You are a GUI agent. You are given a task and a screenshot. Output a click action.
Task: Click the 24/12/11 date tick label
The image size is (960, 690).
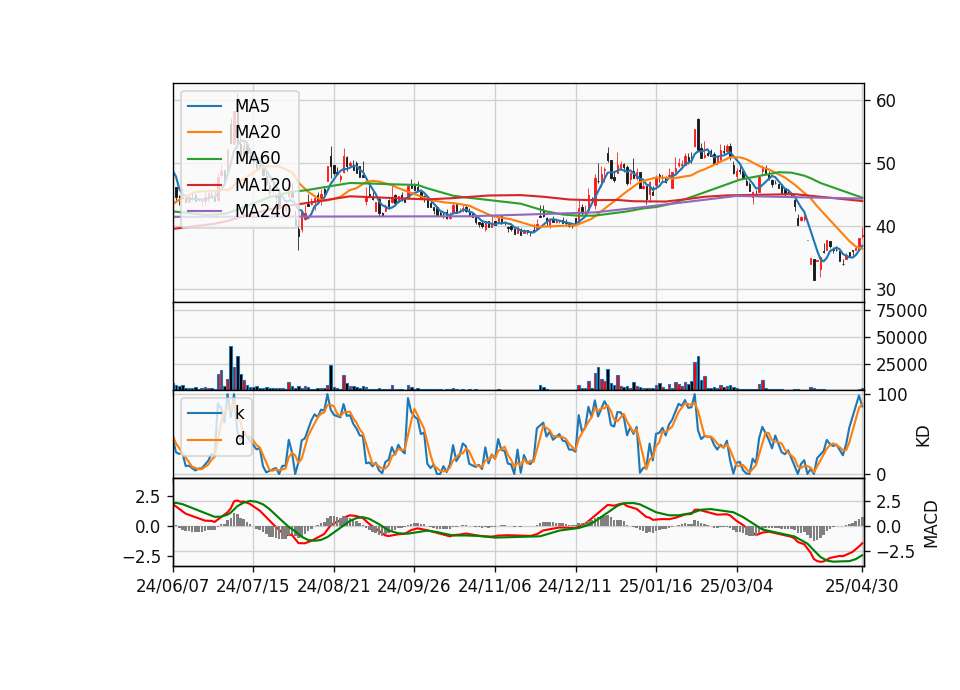tap(575, 586)
